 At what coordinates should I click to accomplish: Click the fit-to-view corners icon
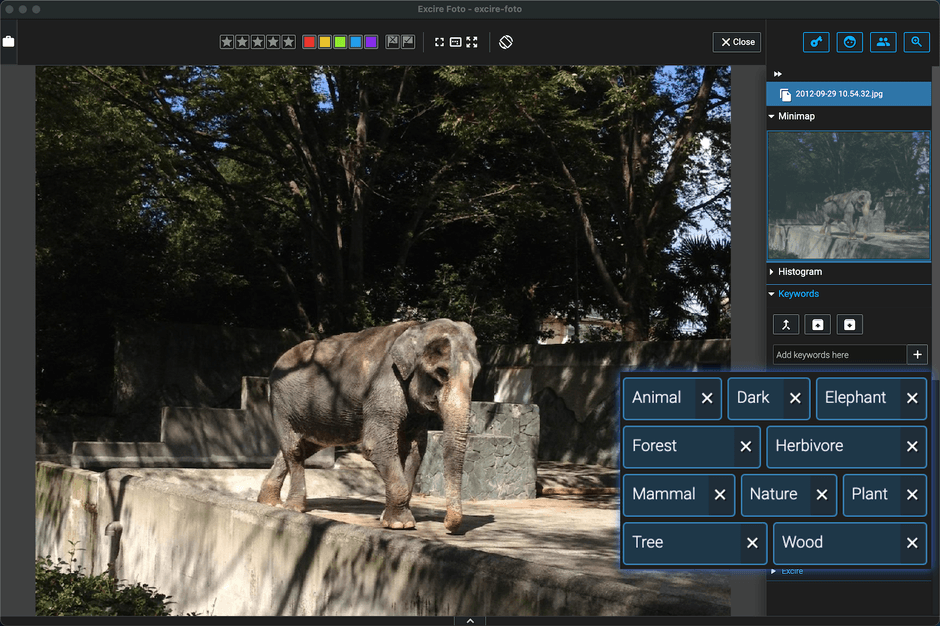tap(439, 42)
